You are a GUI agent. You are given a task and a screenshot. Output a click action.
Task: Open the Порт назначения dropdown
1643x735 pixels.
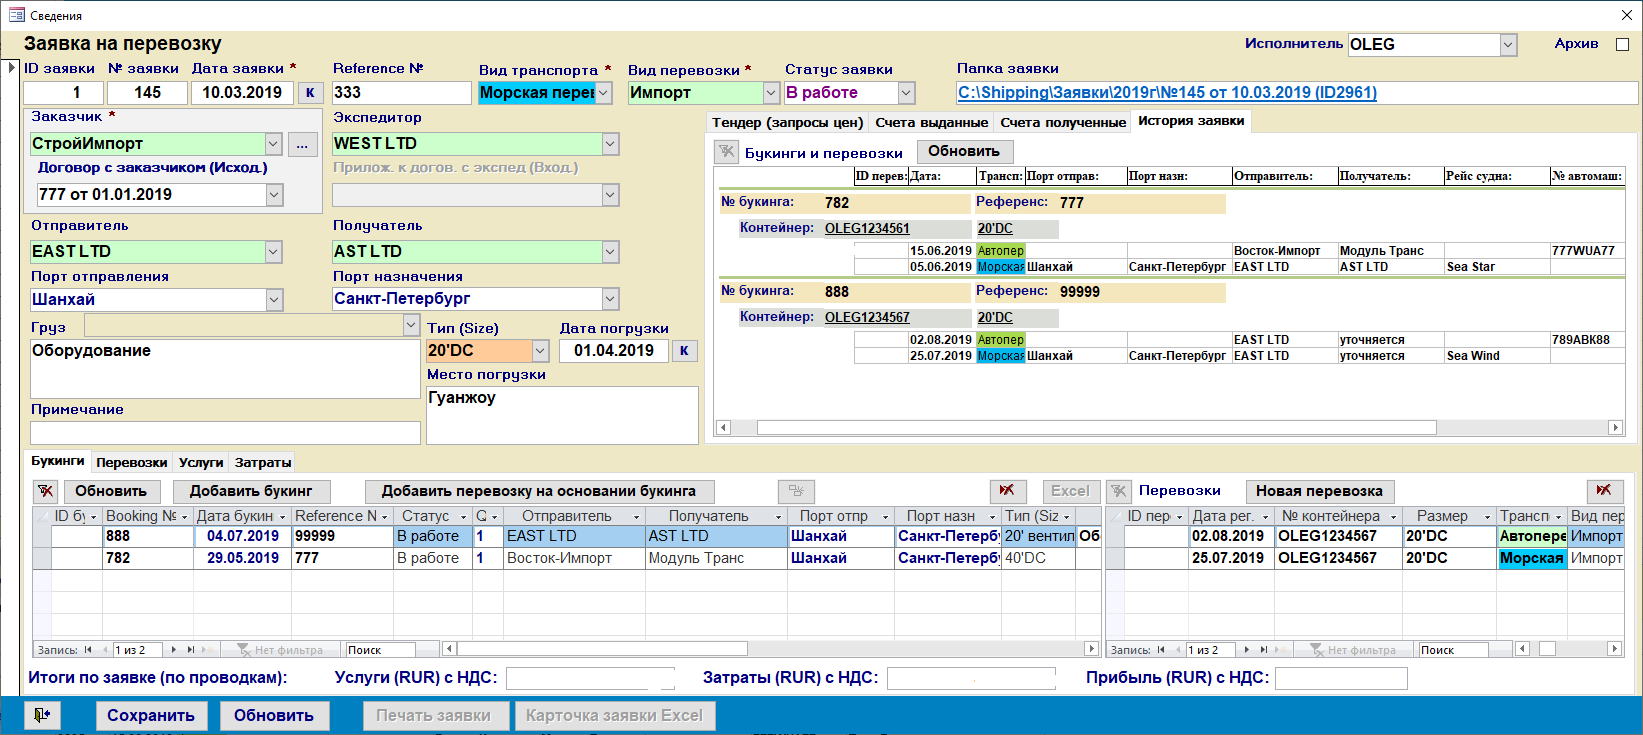[x=610, y=299]
